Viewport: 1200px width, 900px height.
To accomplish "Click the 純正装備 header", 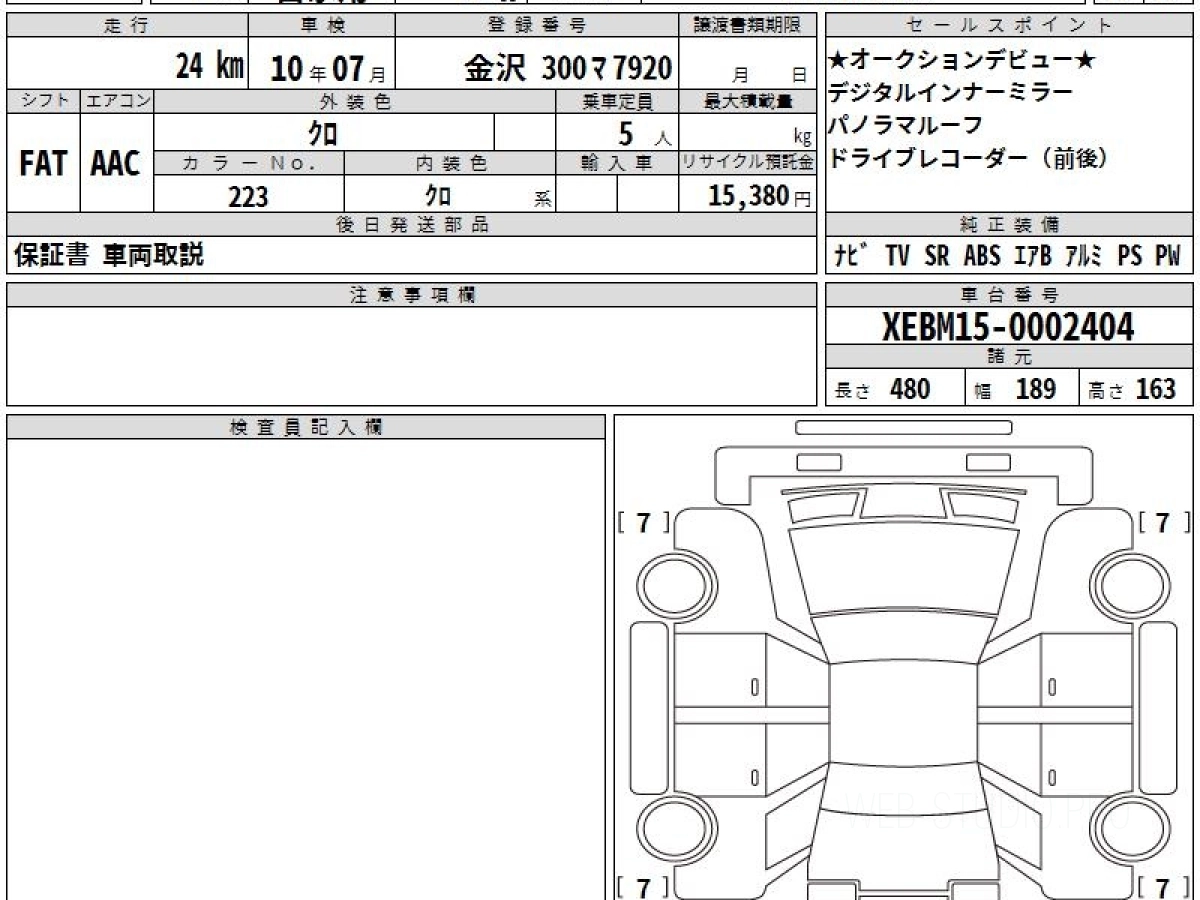I will 1010,225.
